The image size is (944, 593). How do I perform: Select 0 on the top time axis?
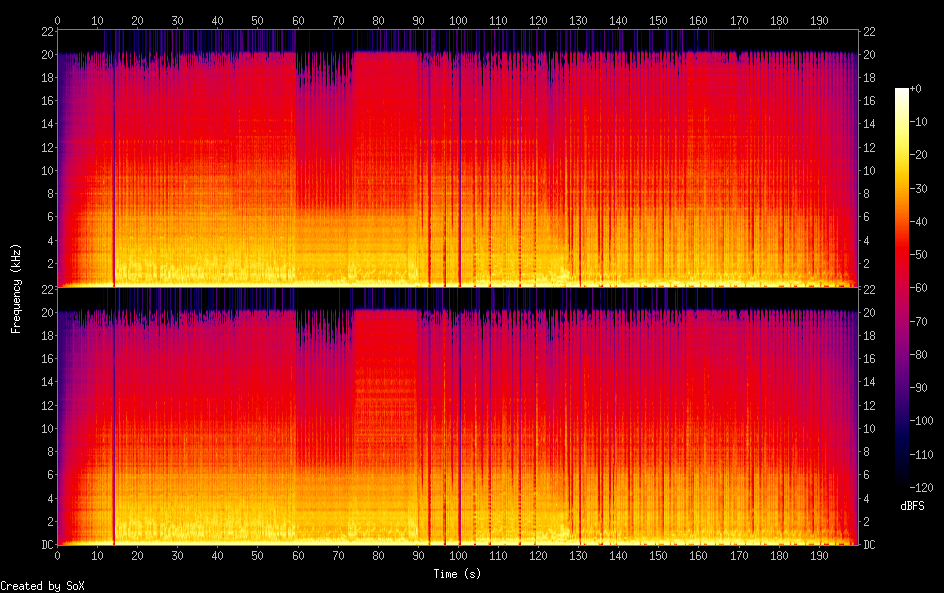[58, 20]
